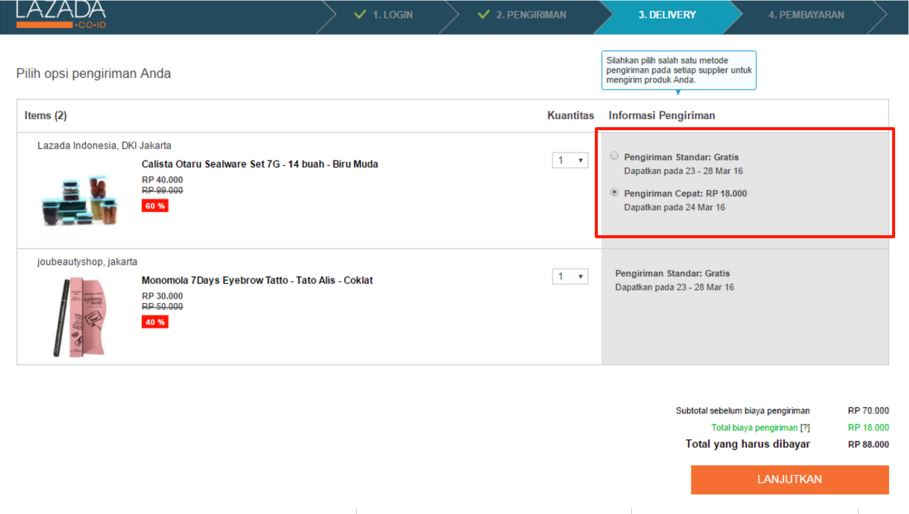909x514 pixels.
Task: Go to step 4. Pembayaran
Action: click(806, 15)
